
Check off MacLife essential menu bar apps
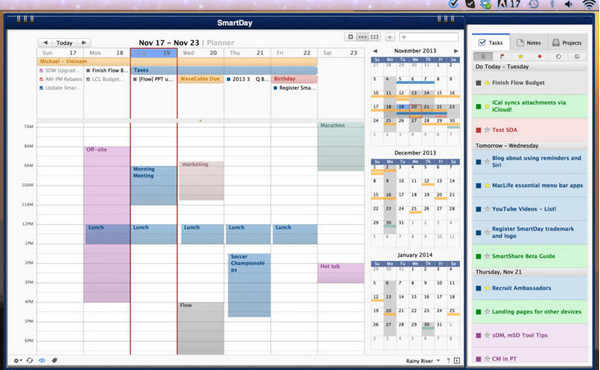coord(478,186)
